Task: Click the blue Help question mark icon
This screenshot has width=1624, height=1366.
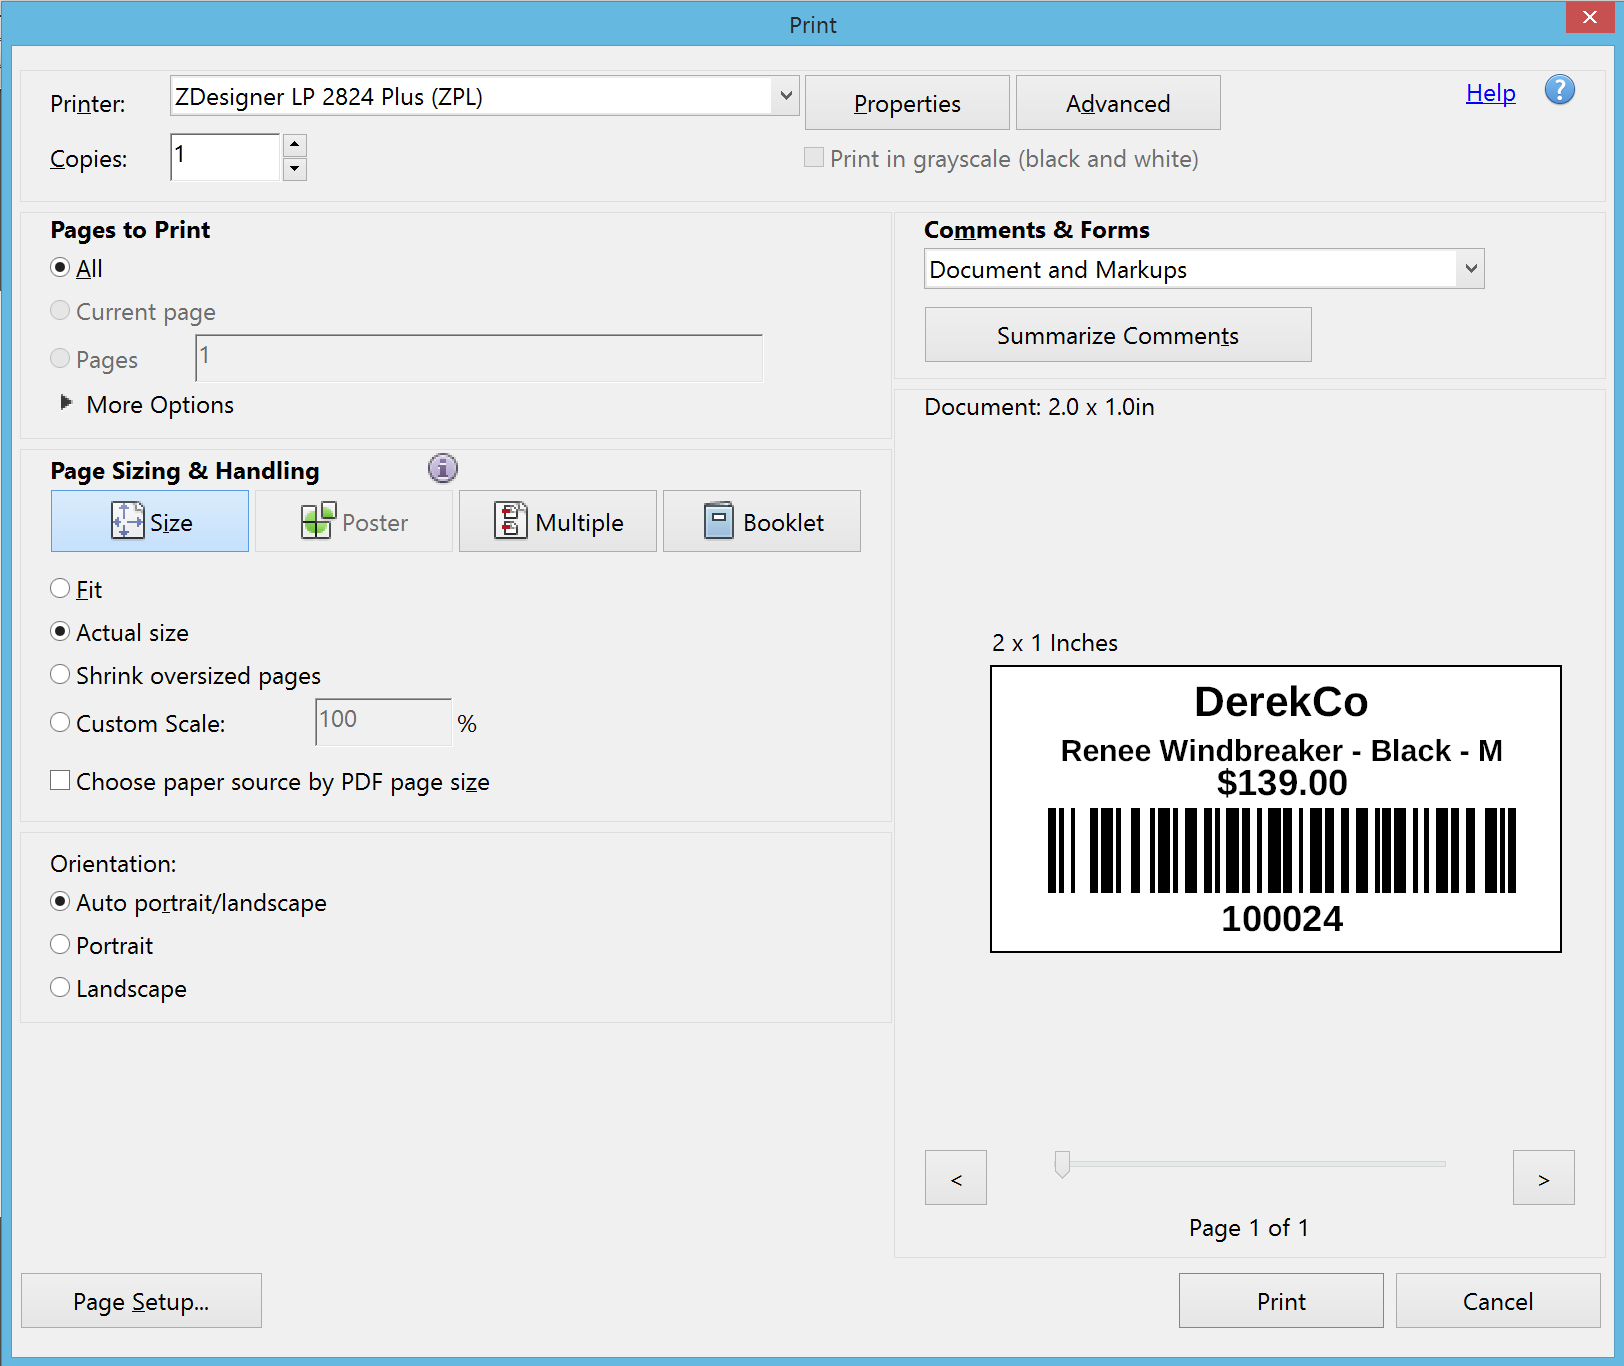Action: click(1559, 90)
